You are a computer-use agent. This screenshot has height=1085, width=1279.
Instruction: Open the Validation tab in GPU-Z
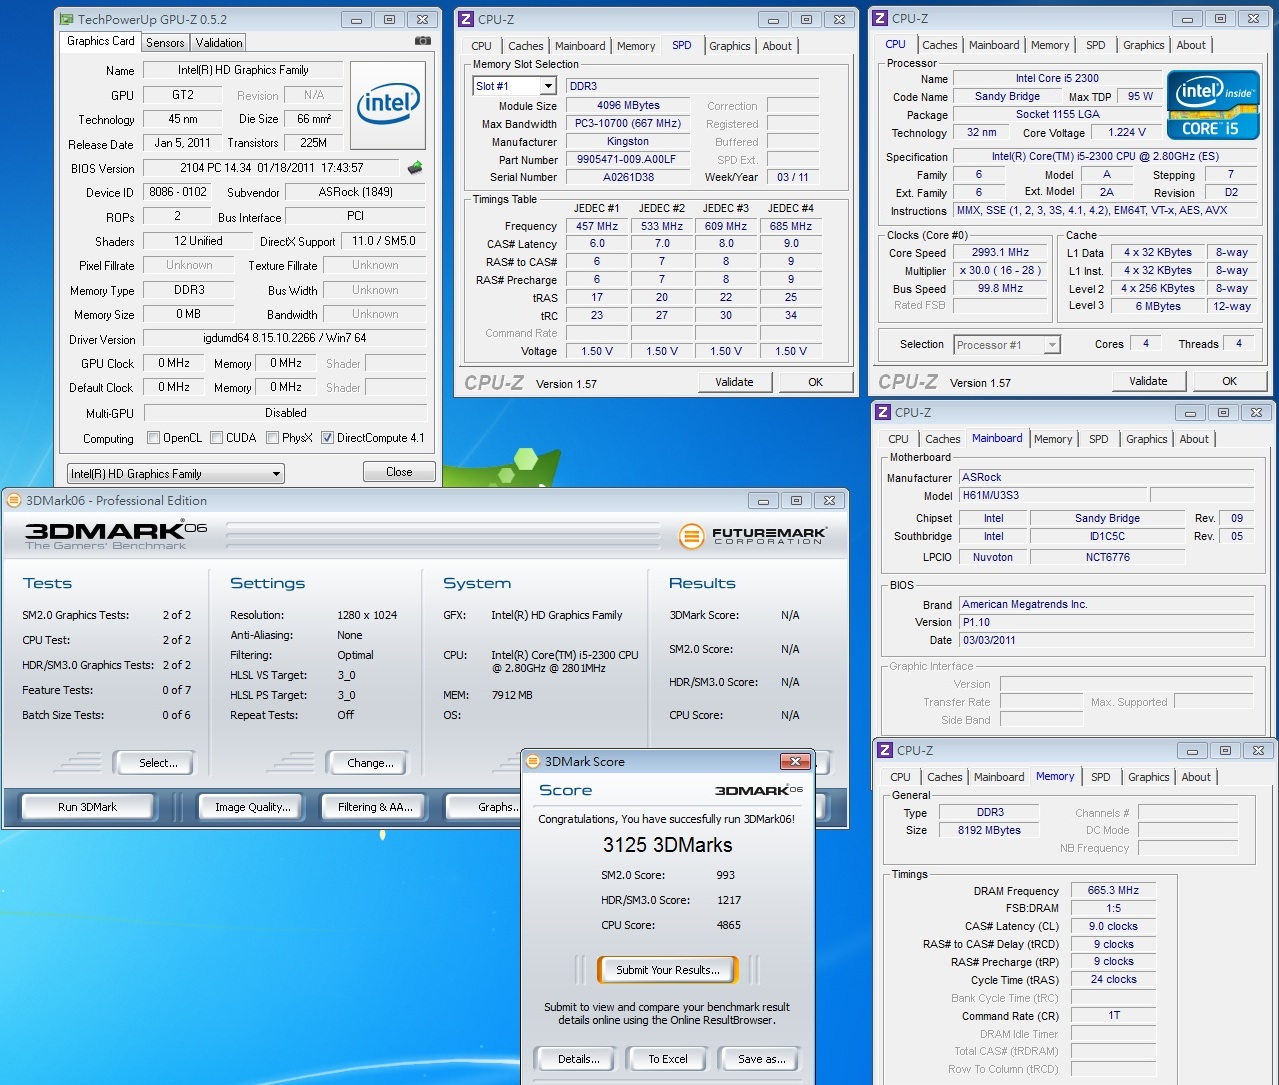click(x=219, y=43)
